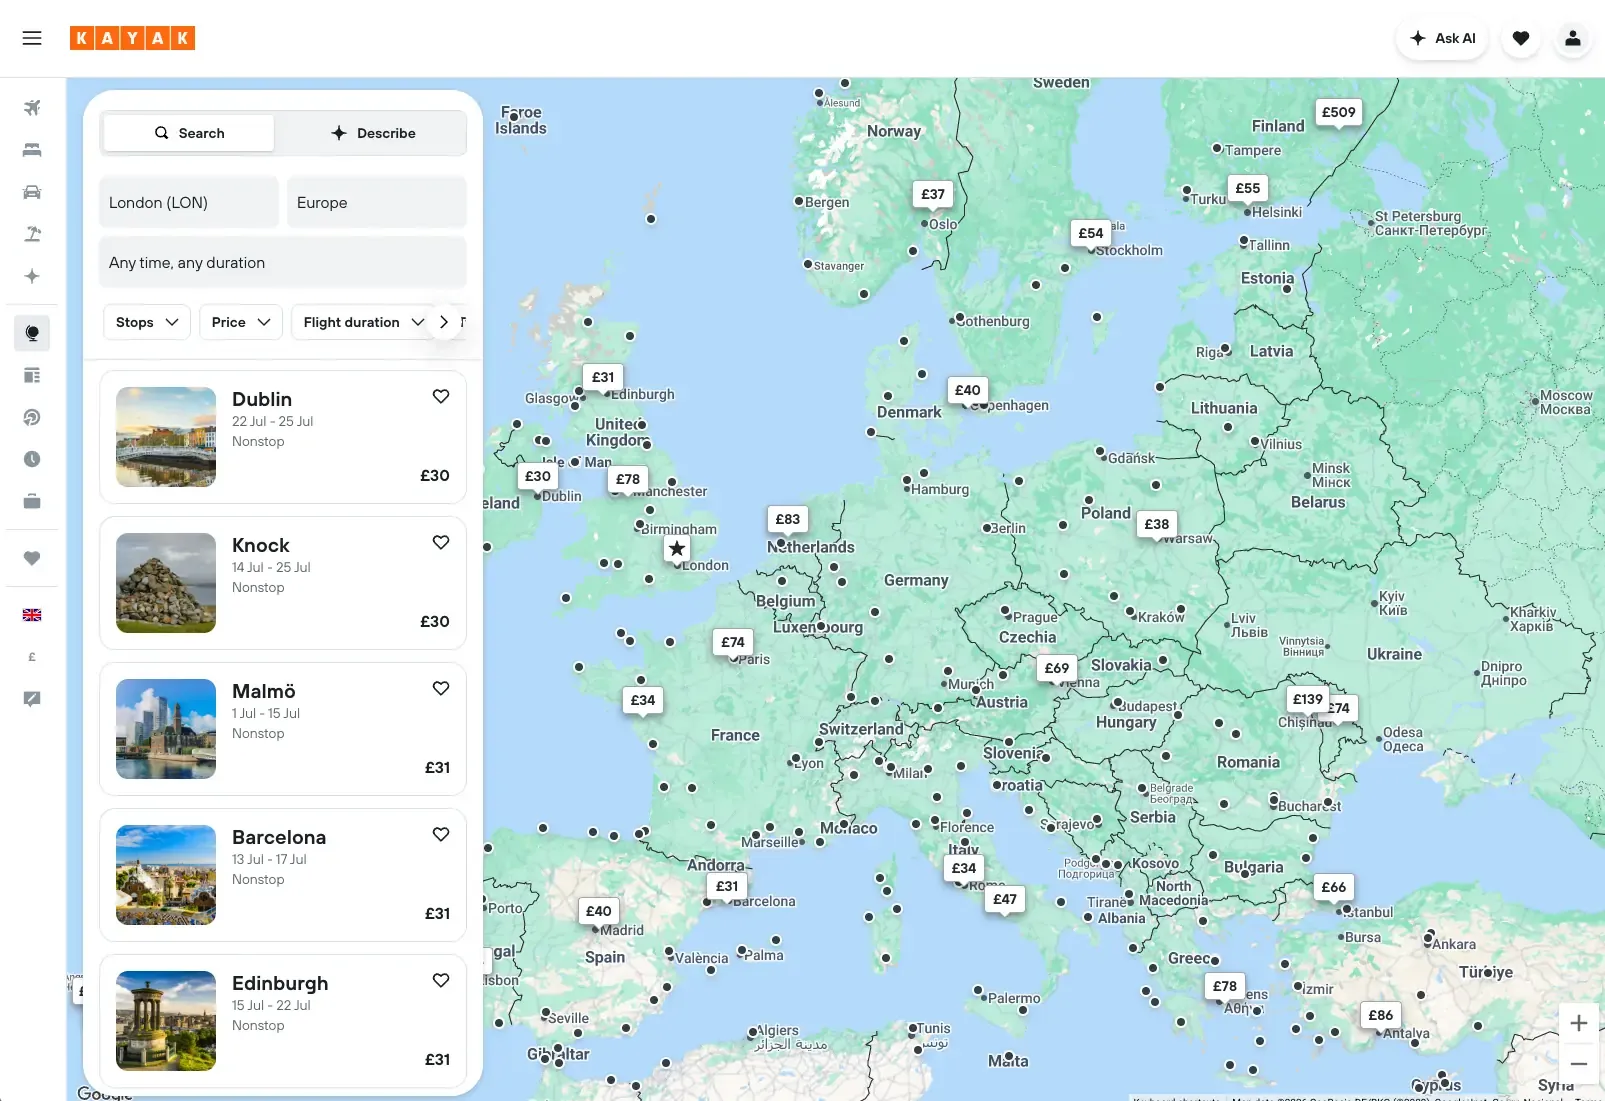Screen dimensions: 1605x1101
Task: Click the £55 price marker near Helsinki
Action: [1248, 188]
